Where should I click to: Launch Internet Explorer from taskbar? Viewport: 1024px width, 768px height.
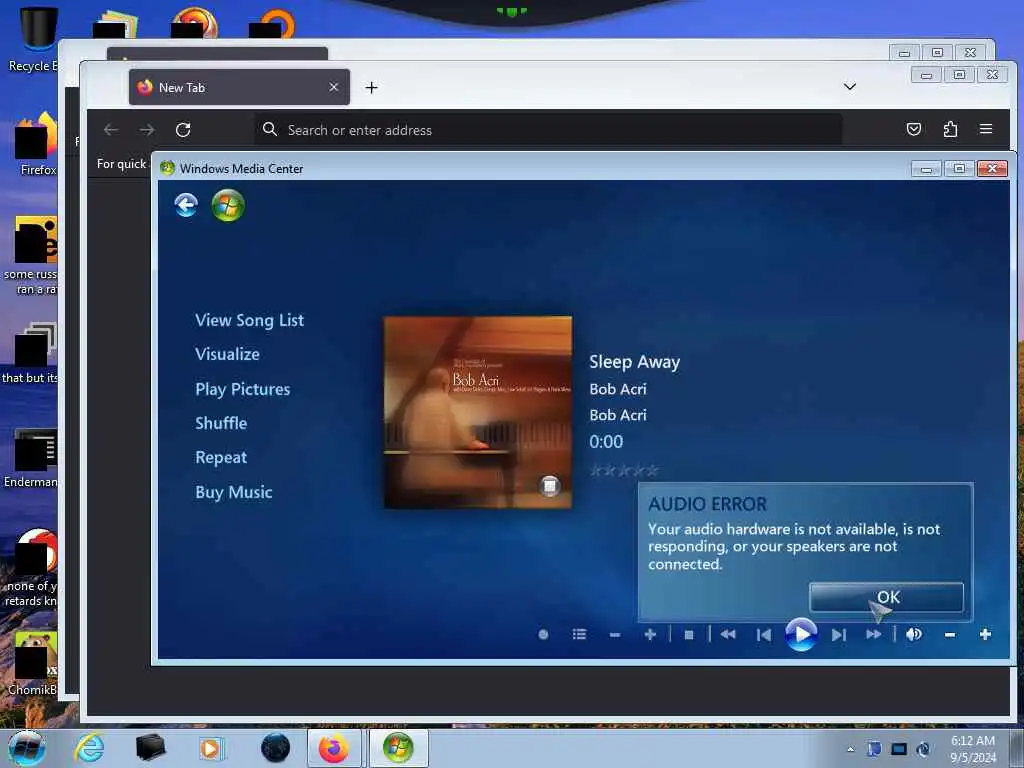point(89,748)
